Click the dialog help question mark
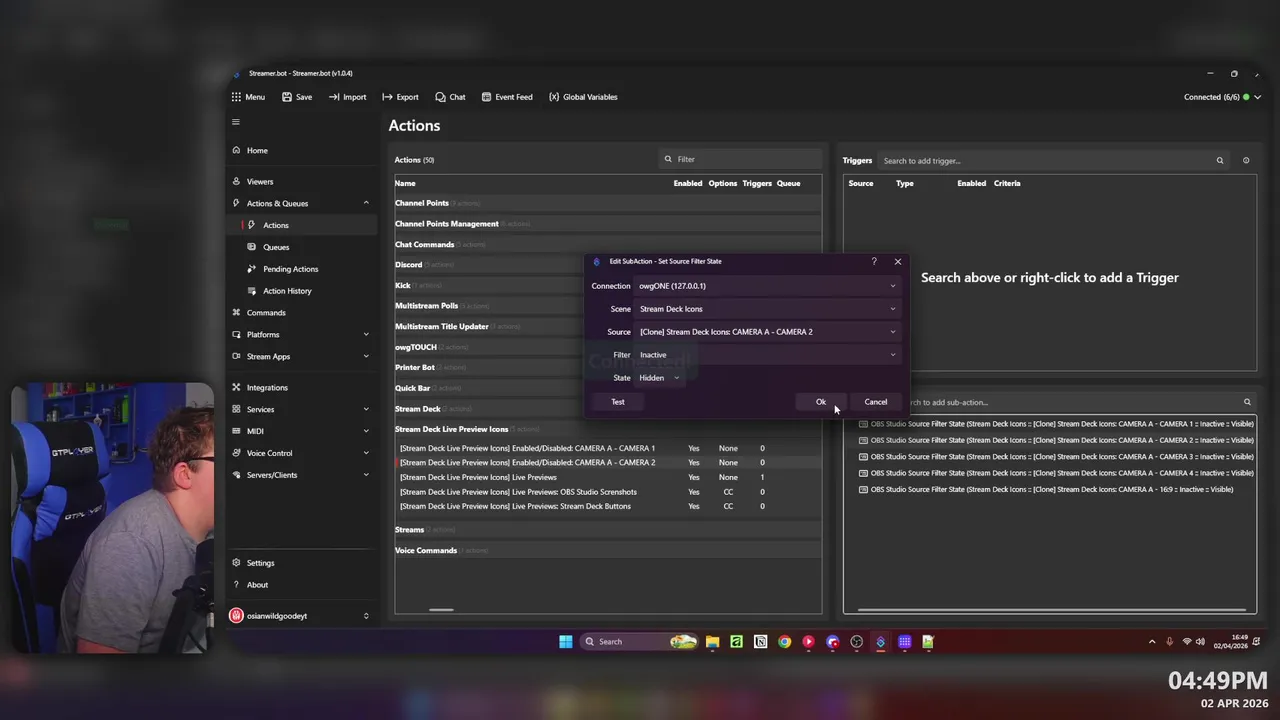This screenshot has width=1280, height=720. tap(874, 261)
